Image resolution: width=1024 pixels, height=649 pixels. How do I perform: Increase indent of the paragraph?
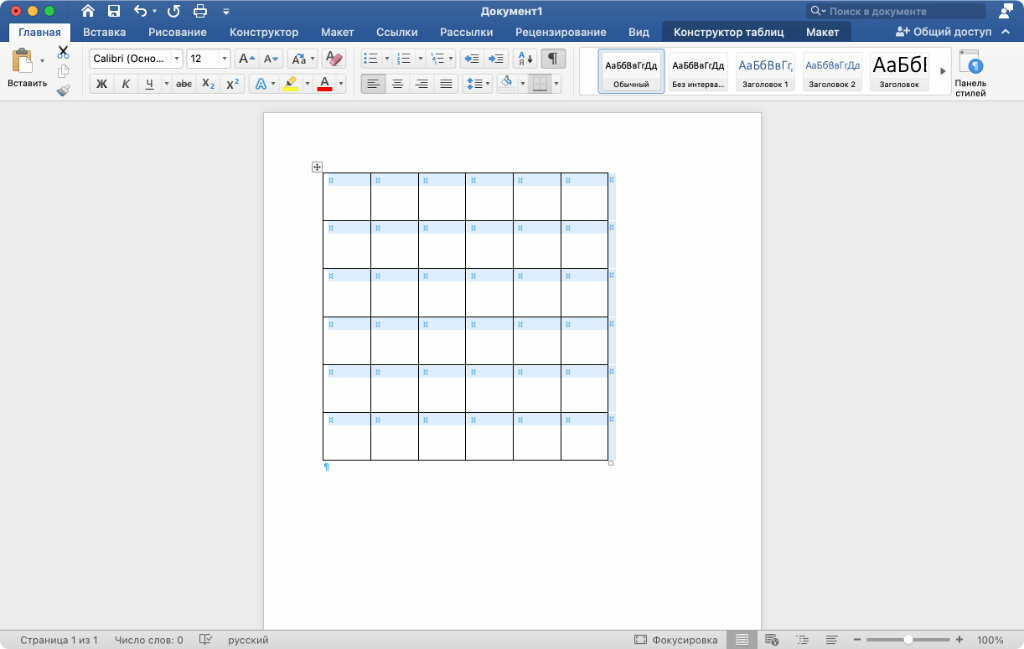point(497,59)
